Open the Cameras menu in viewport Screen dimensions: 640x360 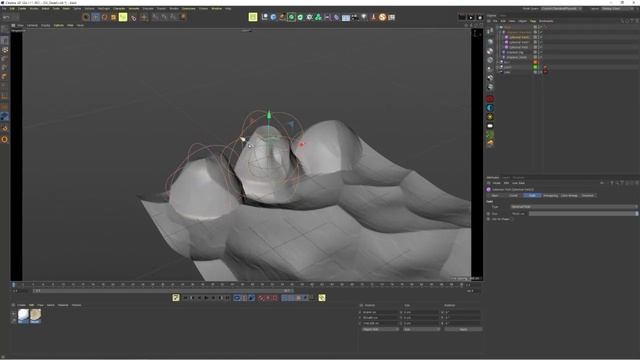(x=32, y=25)
